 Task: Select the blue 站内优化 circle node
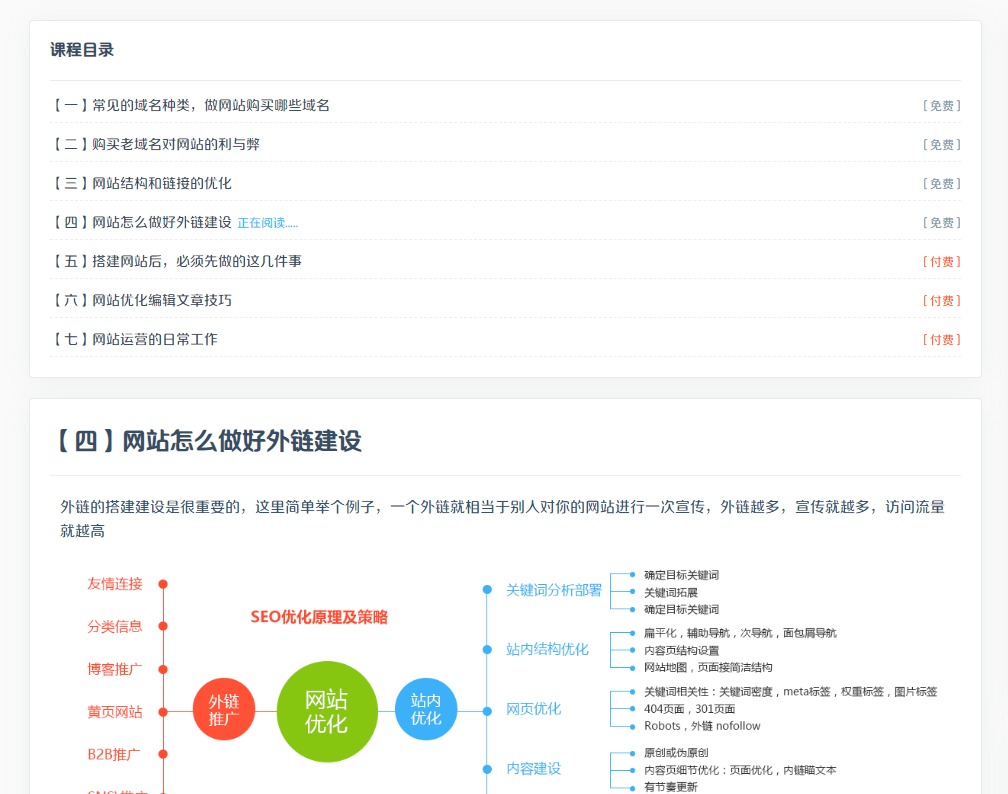(x=426, y=711)
